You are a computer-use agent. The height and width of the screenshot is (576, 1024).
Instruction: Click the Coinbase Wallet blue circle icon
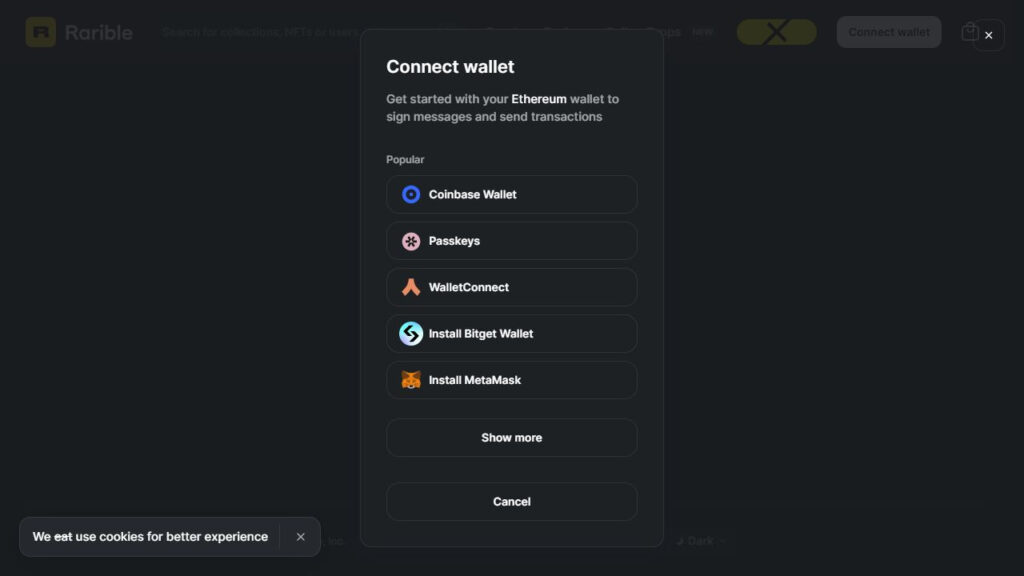coord(411,195)
